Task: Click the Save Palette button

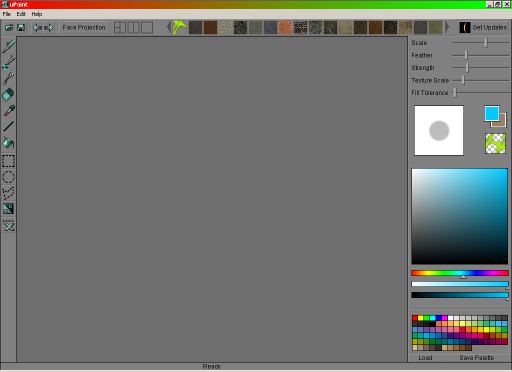Action: pyautogui.click(x=476, y=358)
